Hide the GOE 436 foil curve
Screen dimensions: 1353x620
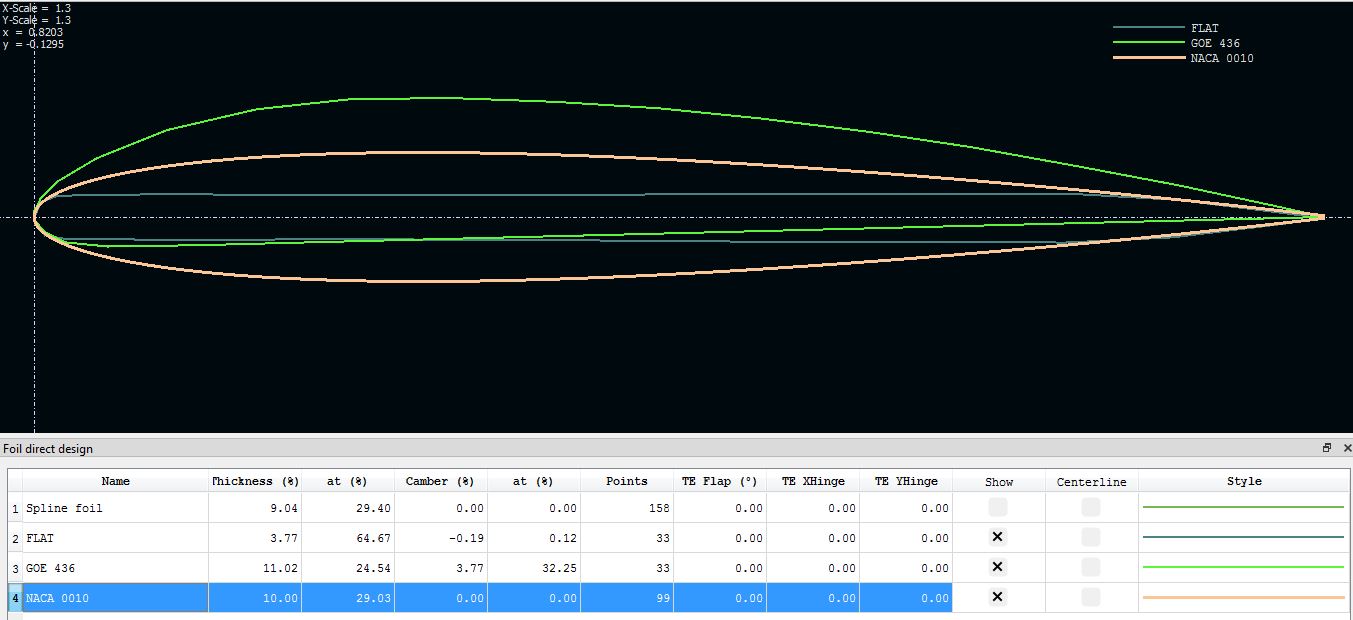coord(997,568)
